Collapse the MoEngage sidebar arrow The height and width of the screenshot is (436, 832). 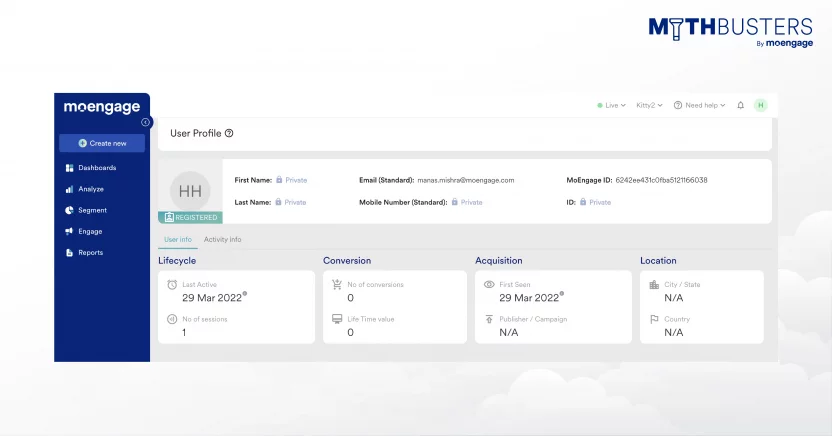tap(145, 123)
